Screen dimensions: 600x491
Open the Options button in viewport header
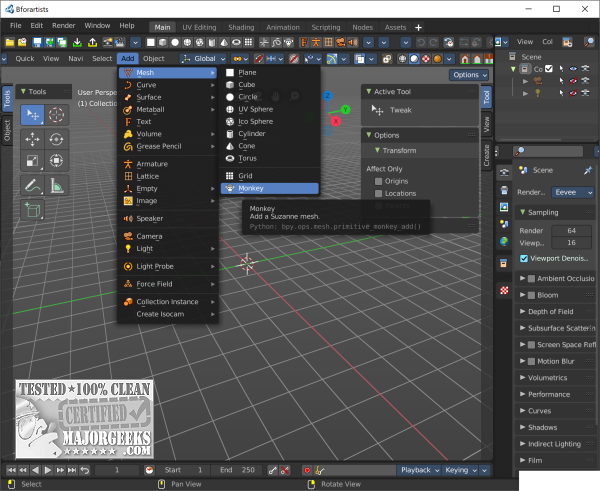tap(468, 75)
